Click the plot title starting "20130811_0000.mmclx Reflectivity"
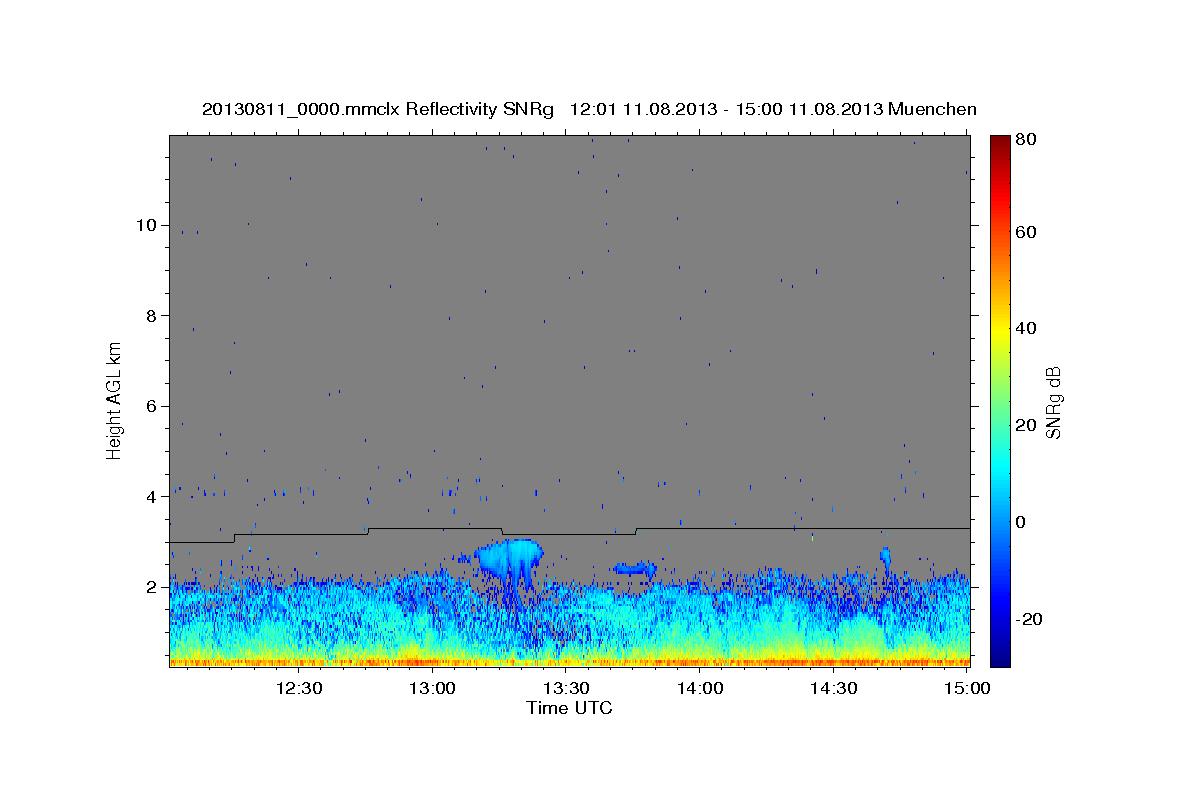1200x800 pixels. (x=589, y=109)
